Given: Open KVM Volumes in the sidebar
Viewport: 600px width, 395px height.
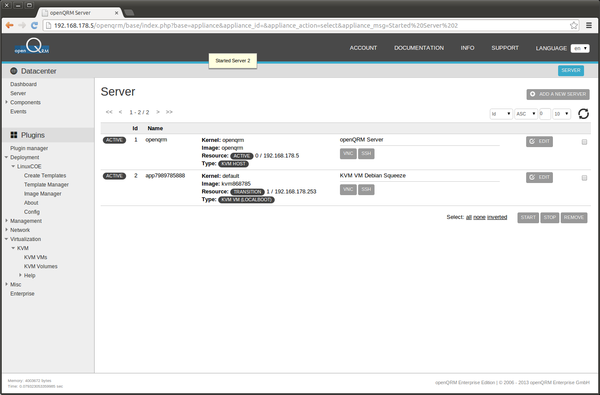Looking at the screenshot, I should 41,266.
